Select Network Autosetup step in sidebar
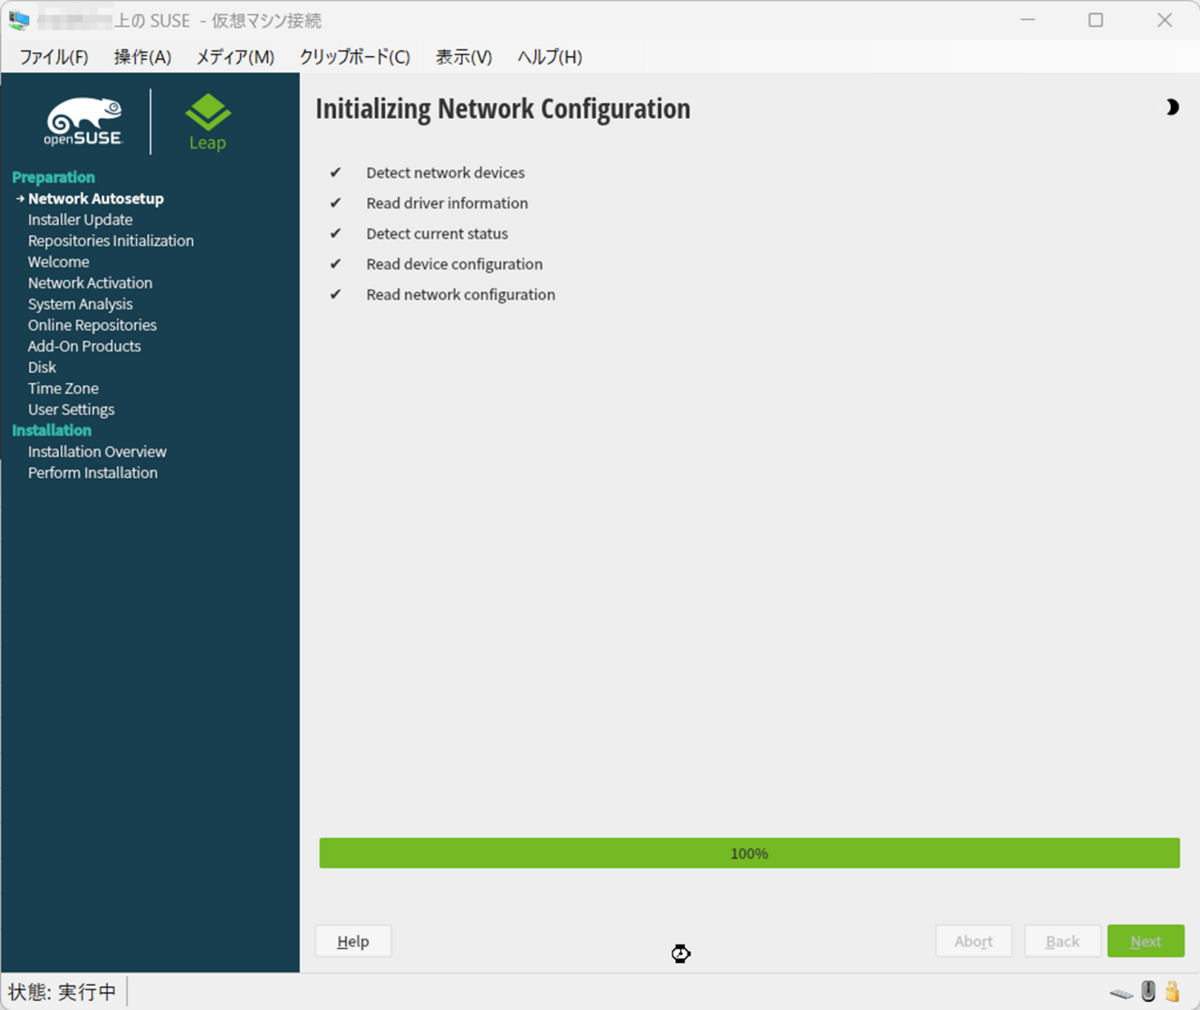This screenshot has height=1010, width=1200. (x=96, y=198)
